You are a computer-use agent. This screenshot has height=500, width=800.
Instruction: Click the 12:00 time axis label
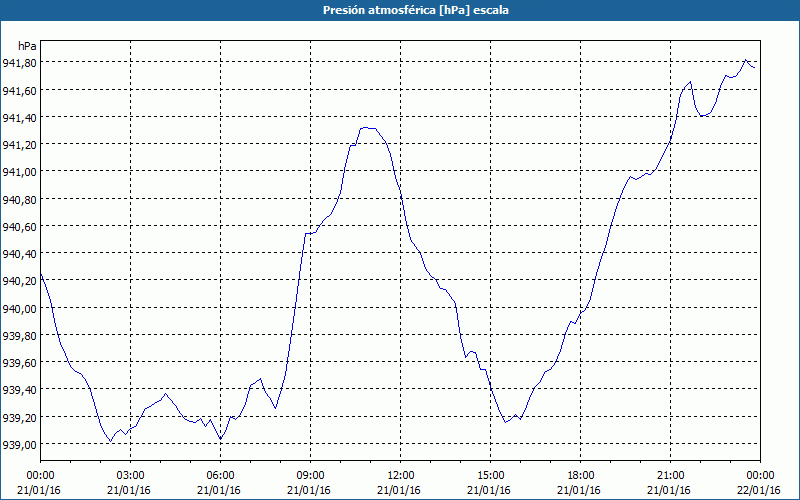(401, 476)
